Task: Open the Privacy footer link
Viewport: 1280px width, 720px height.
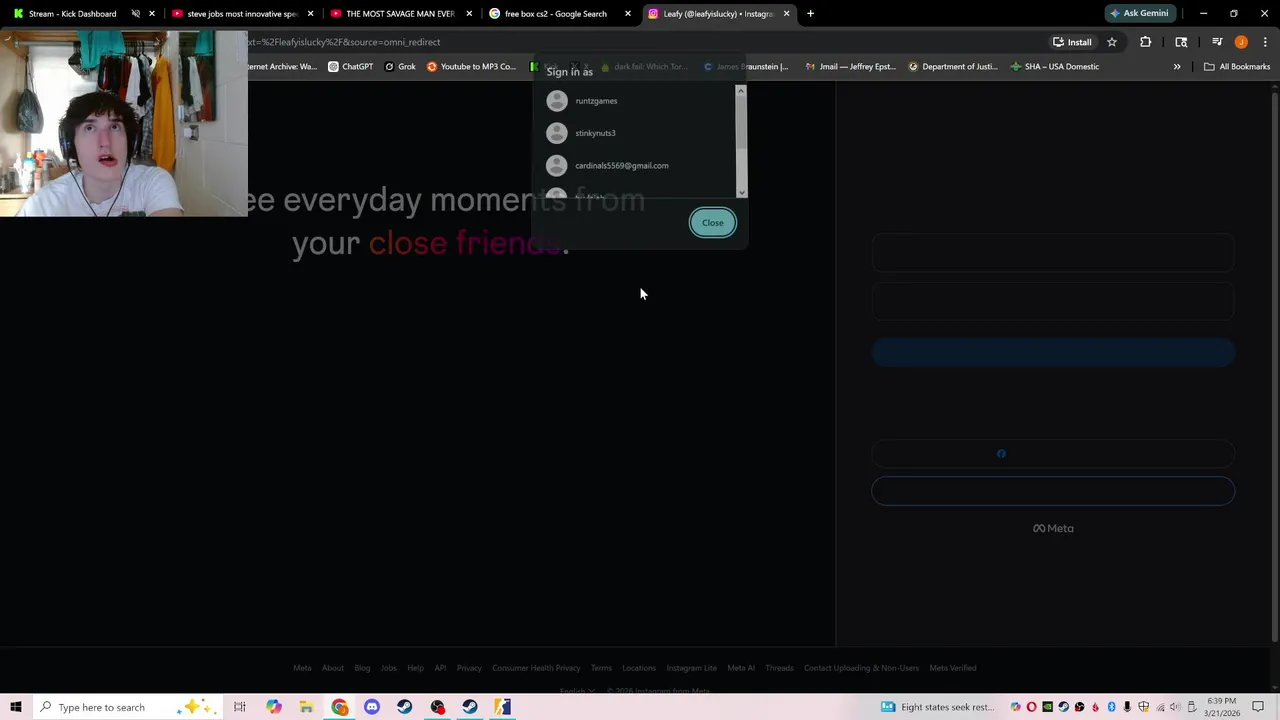Action: (x=469, y=668)
